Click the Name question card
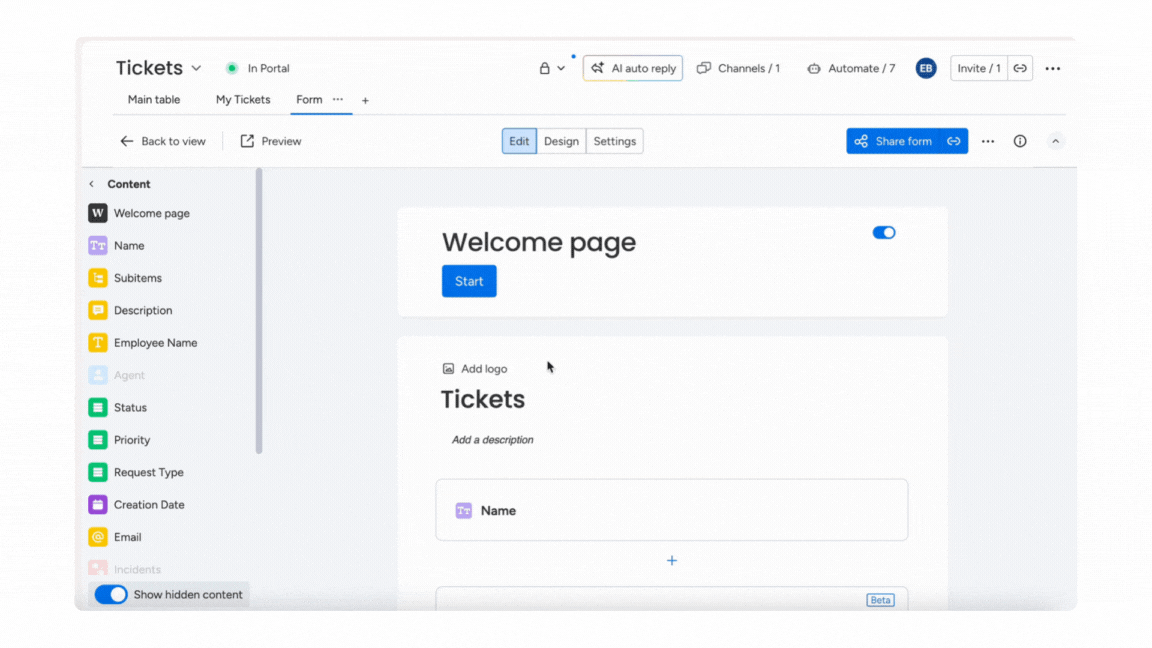Screen dimensions: 1152x648 tap(672, 510)
